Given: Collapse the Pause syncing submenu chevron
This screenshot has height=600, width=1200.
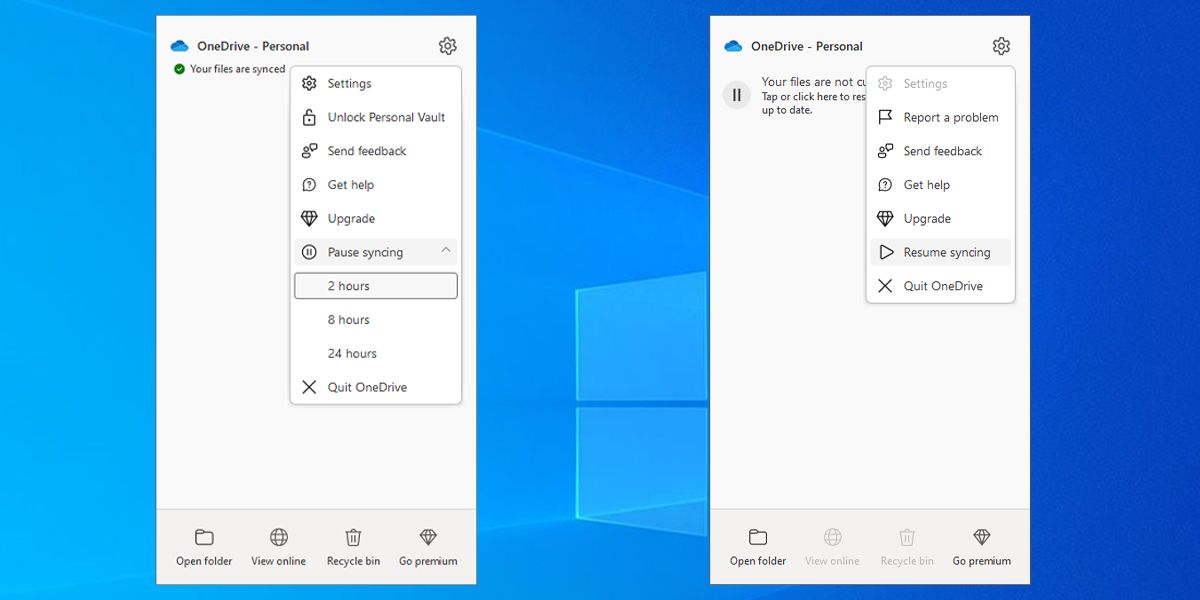Looking at the screenshot, I should pos(446,251).
